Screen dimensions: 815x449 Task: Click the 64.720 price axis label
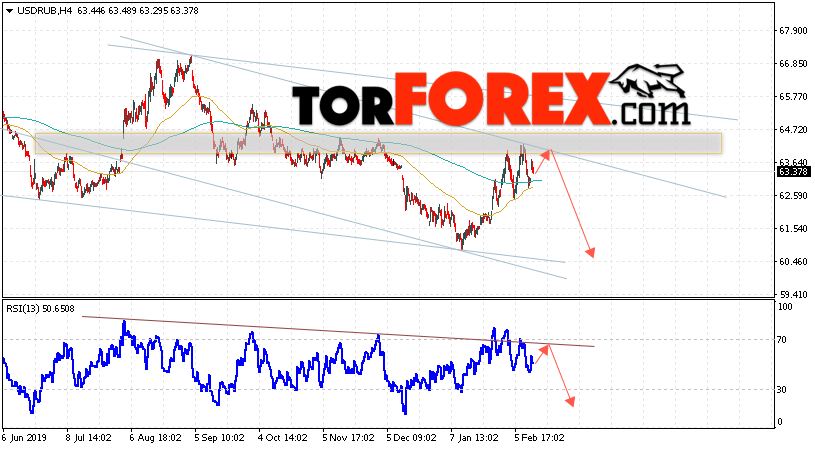tap(793, 129)
